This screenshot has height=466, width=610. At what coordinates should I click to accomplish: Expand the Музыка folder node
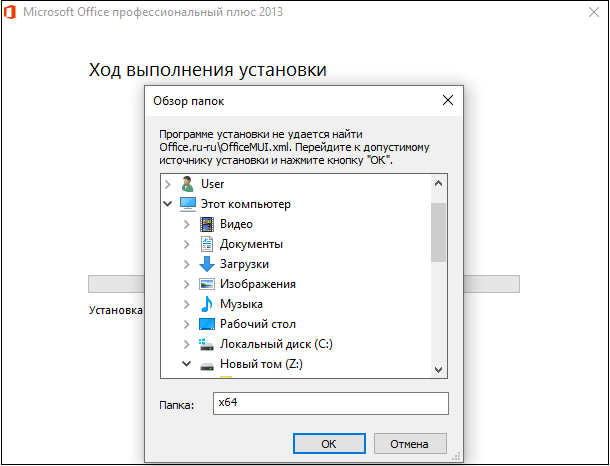[x=187, y=304]
